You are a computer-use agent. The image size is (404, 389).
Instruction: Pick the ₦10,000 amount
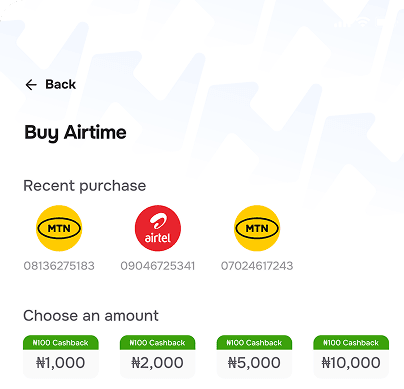pyautogui.click(x=351, y=363)
